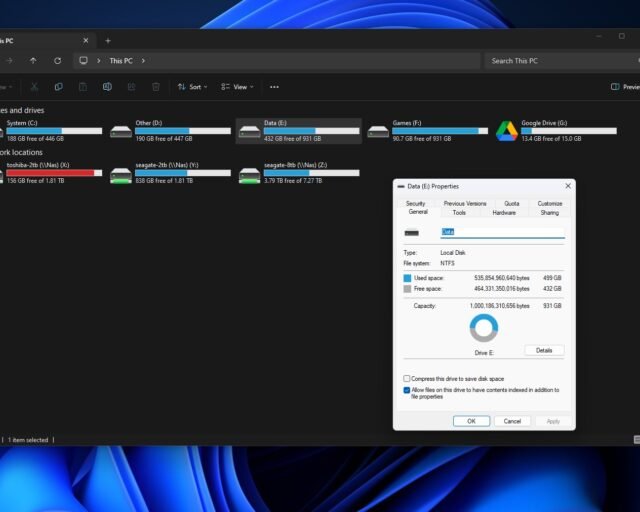Screen dimensions: 640x512
Task: Click '190 GB free of 447 GB' text
Action: [x=164, y=139]
